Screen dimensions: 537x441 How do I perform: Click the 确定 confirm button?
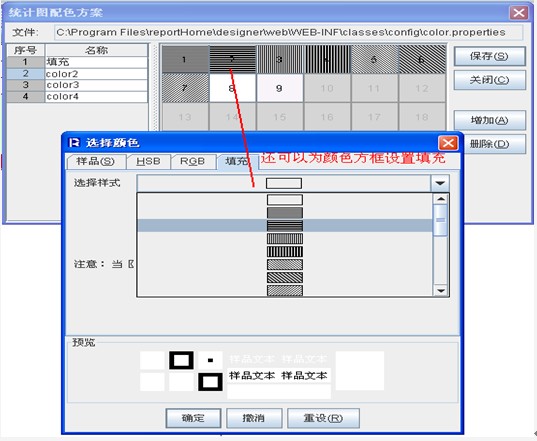(x=193, y=418)
